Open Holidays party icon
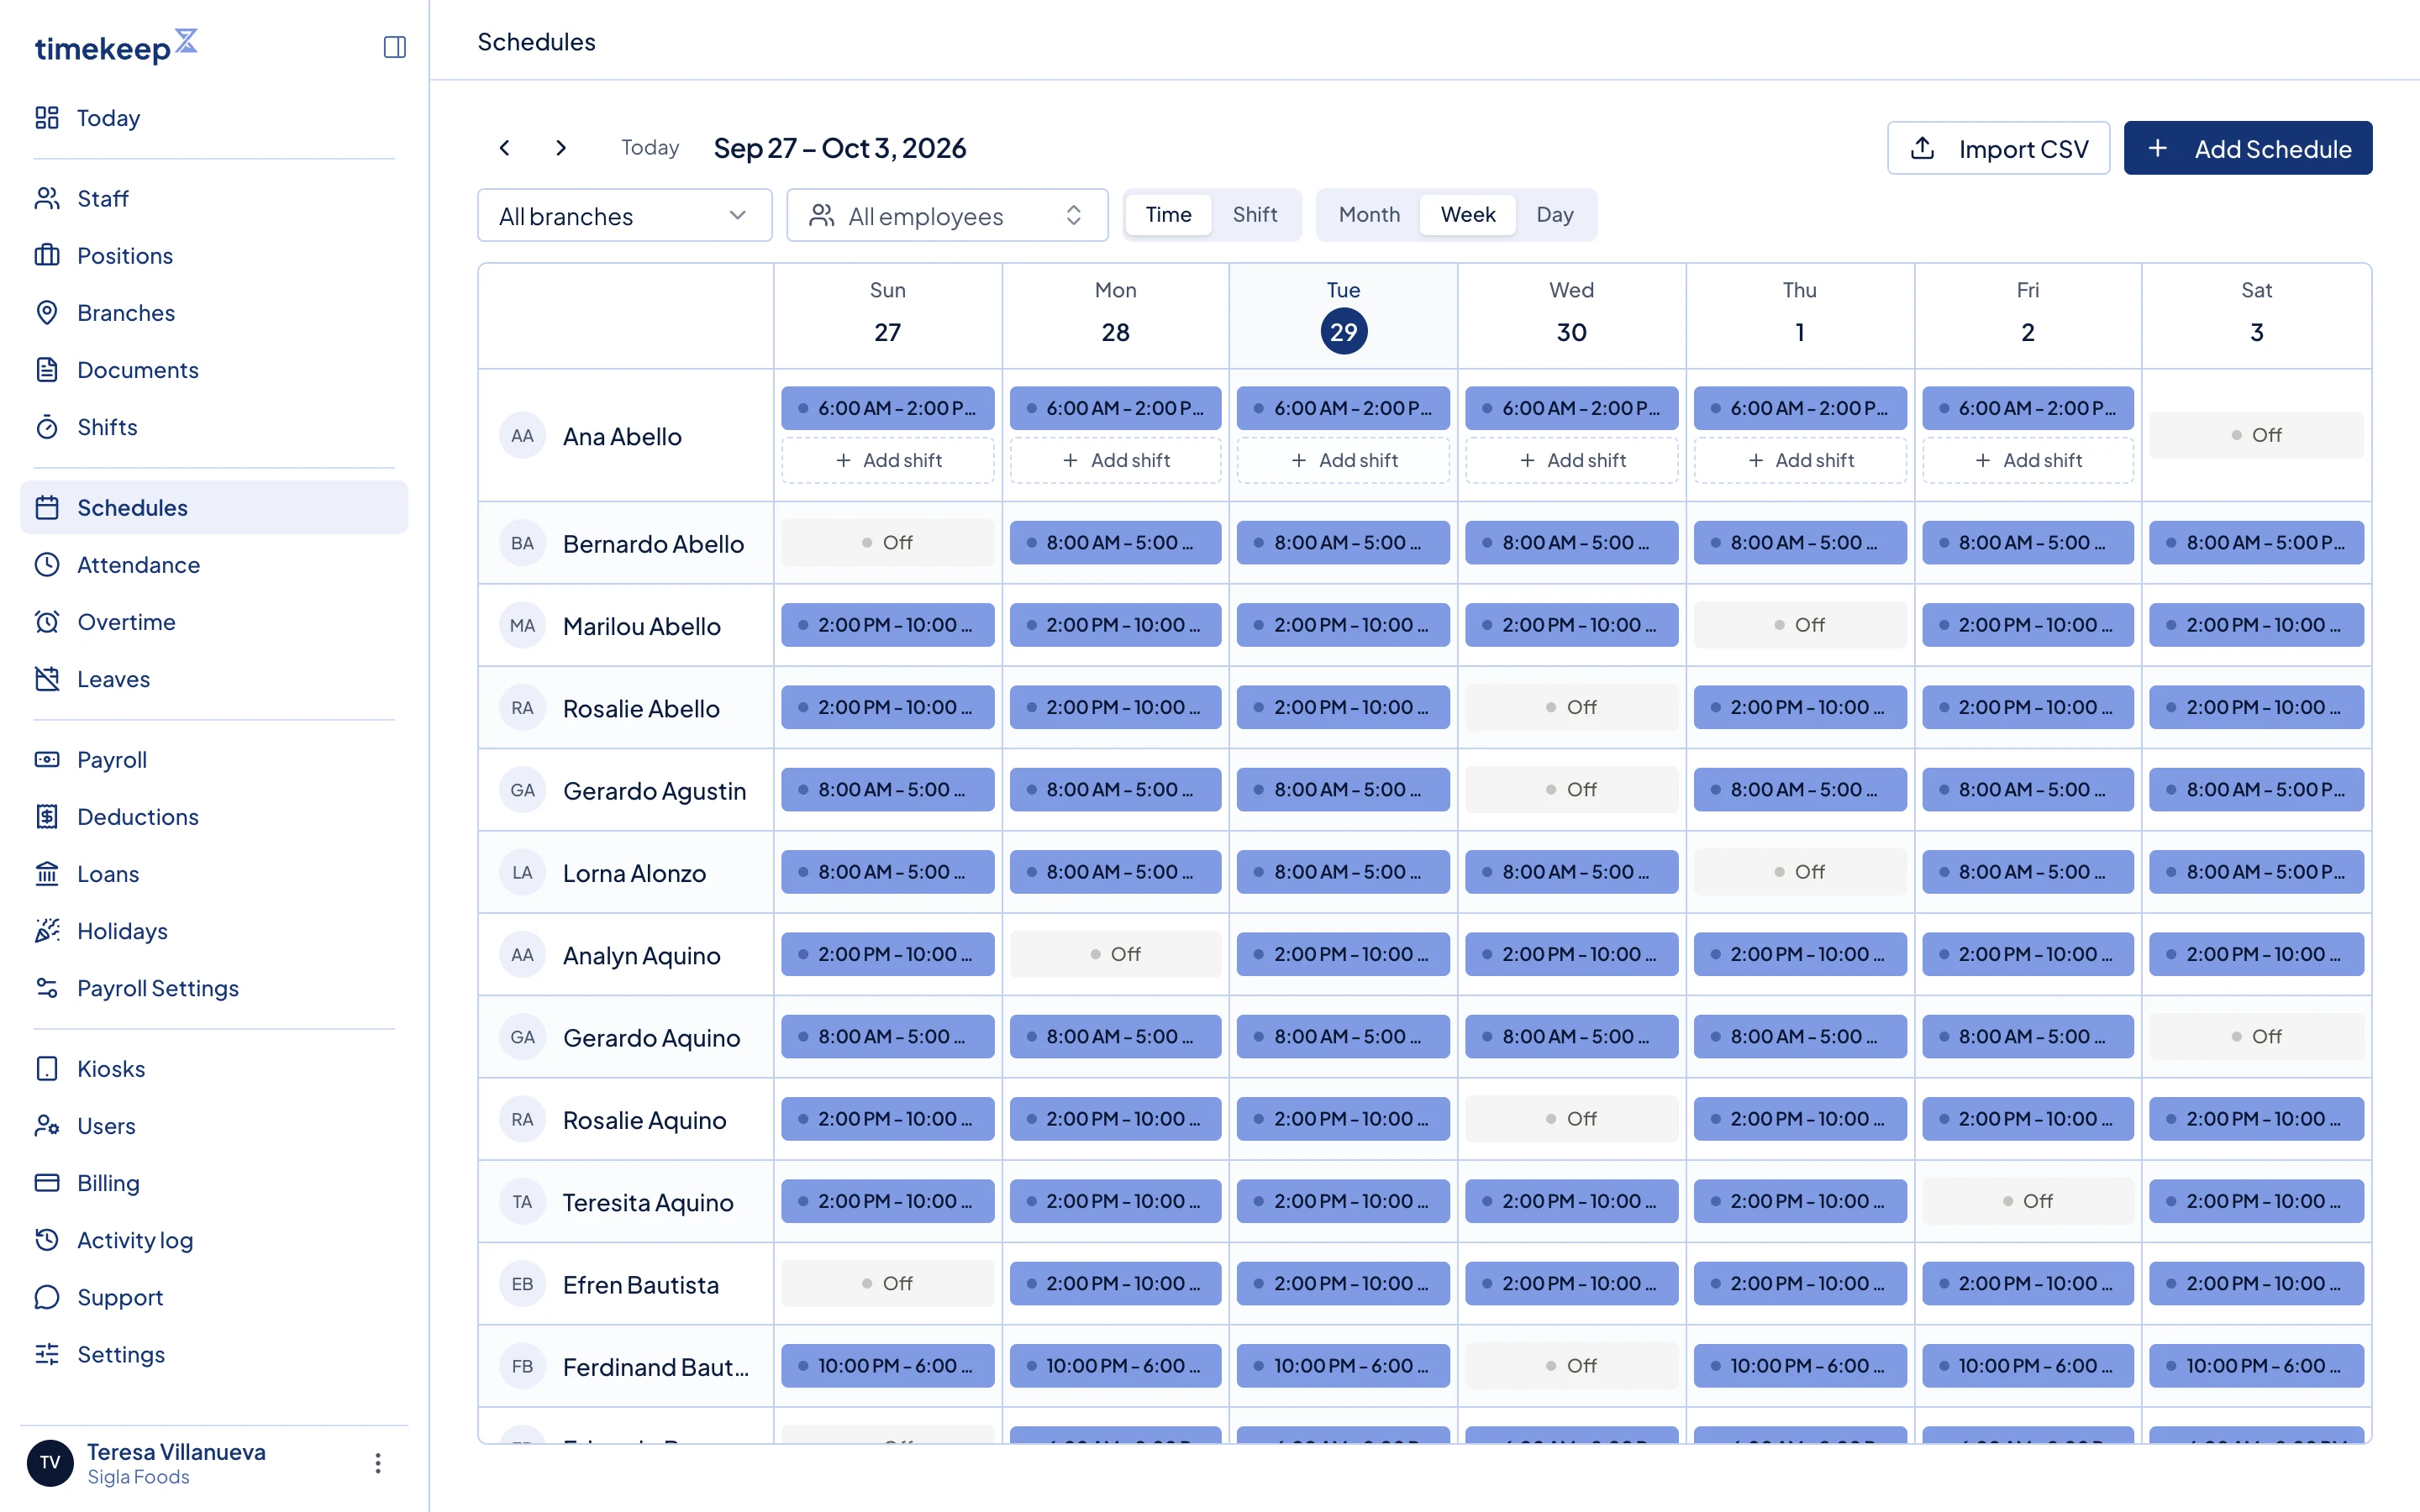Viewport: 2420px width, 1512px height. 47,931
